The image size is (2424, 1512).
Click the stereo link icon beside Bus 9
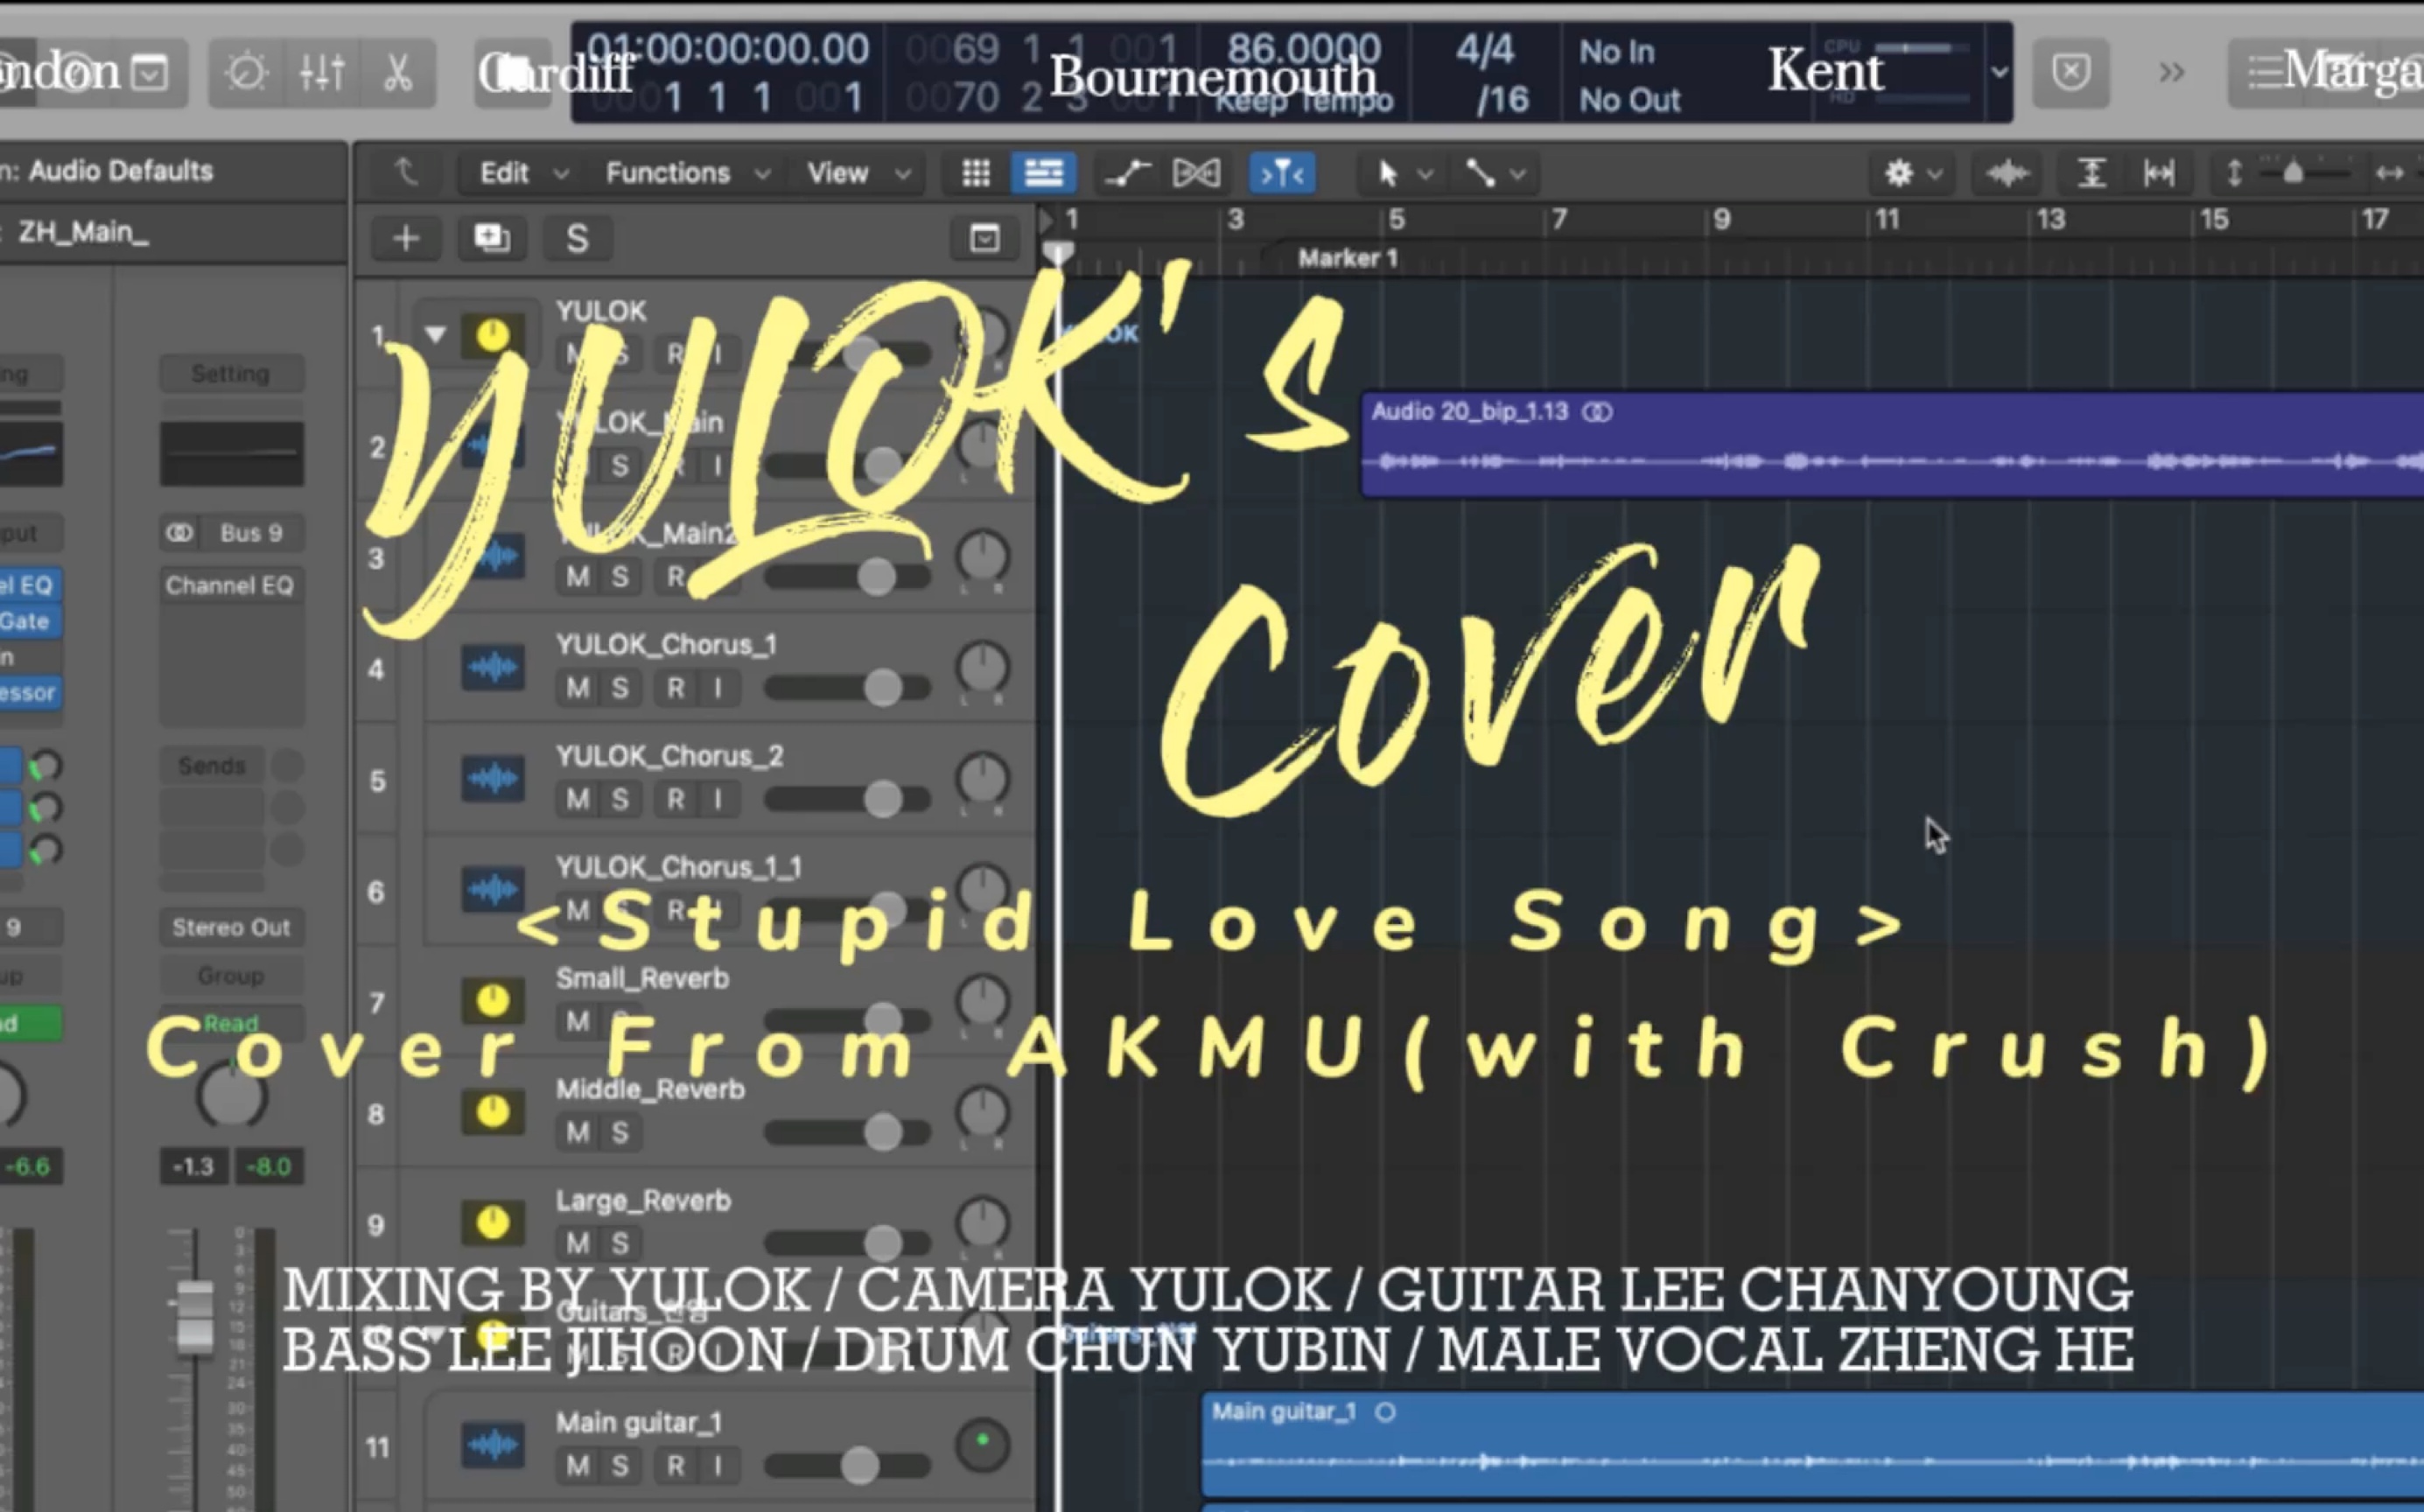pos(179,533)
